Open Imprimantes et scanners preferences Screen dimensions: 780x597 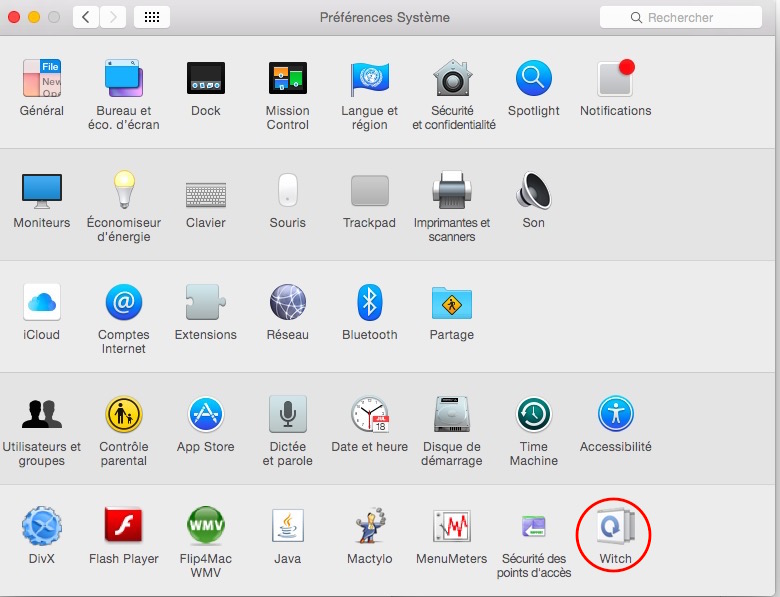(451, 190)
